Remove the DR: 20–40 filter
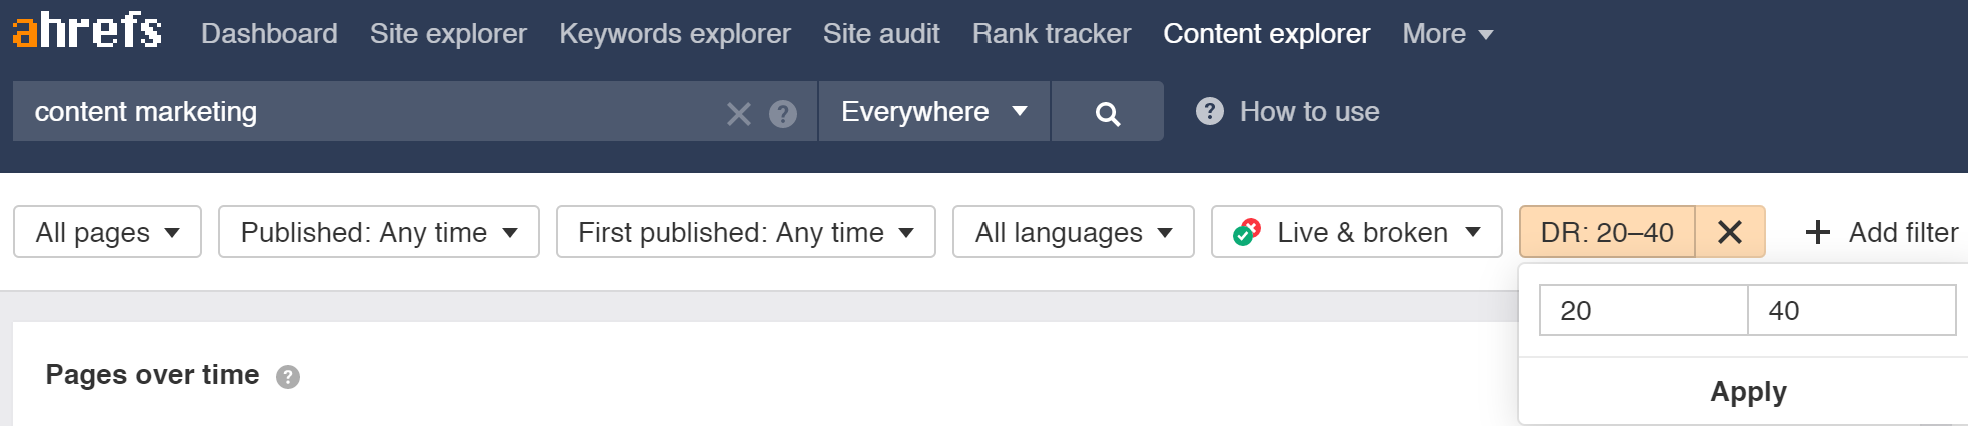Image resolution: width=1968 pixels, height=426 pixels. tap(1730, 232)
